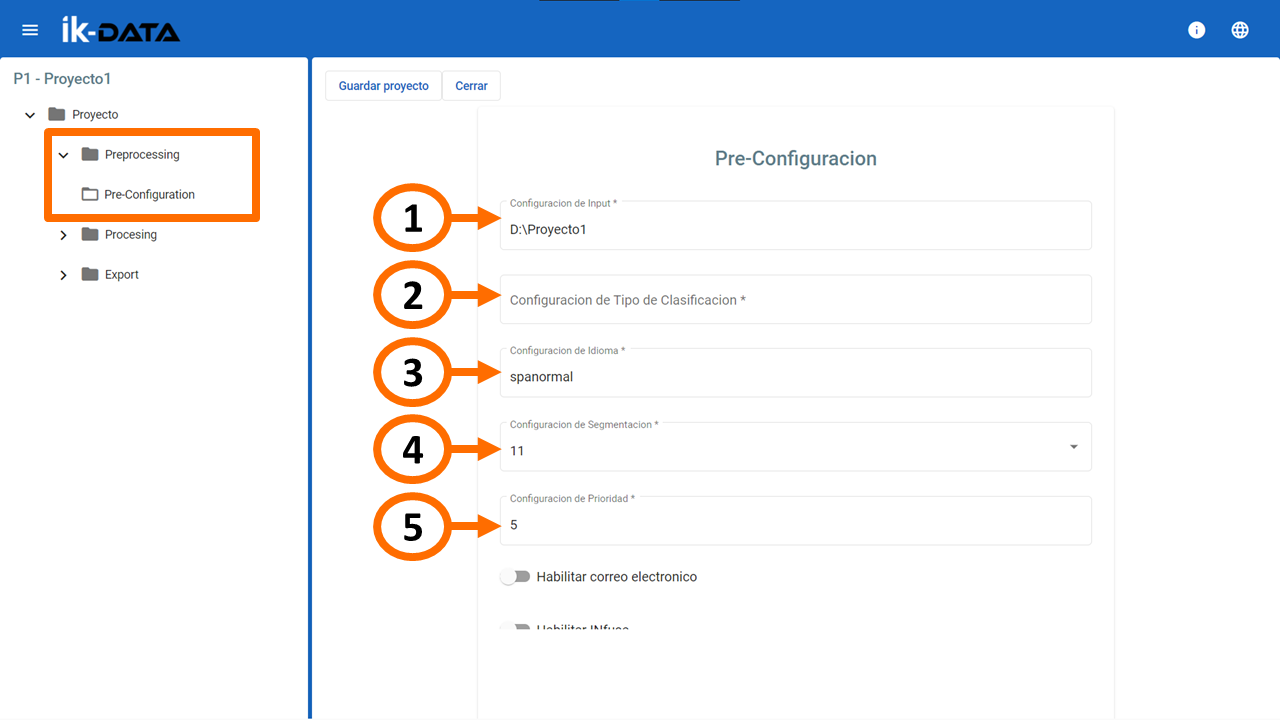
Task: Click the IK-DATA logo
Action: coord(120,30)
